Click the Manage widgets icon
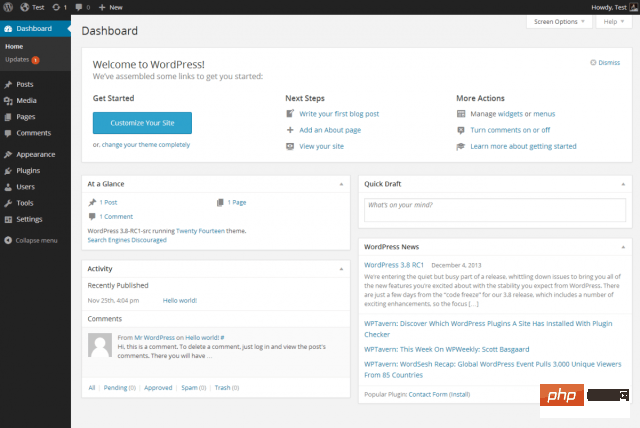The width and height of the screenshot is (640, 428). (x=461, y=114)
